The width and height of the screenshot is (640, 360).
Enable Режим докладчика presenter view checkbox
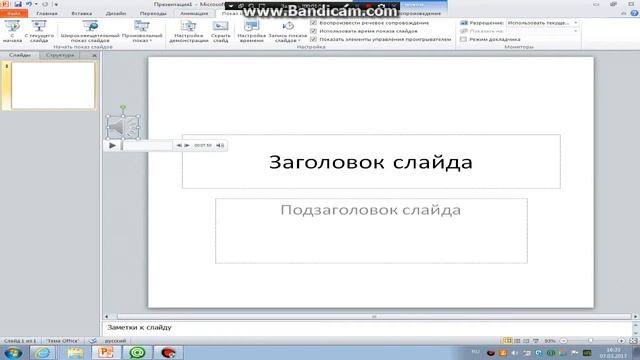click(x=463, y=39)
